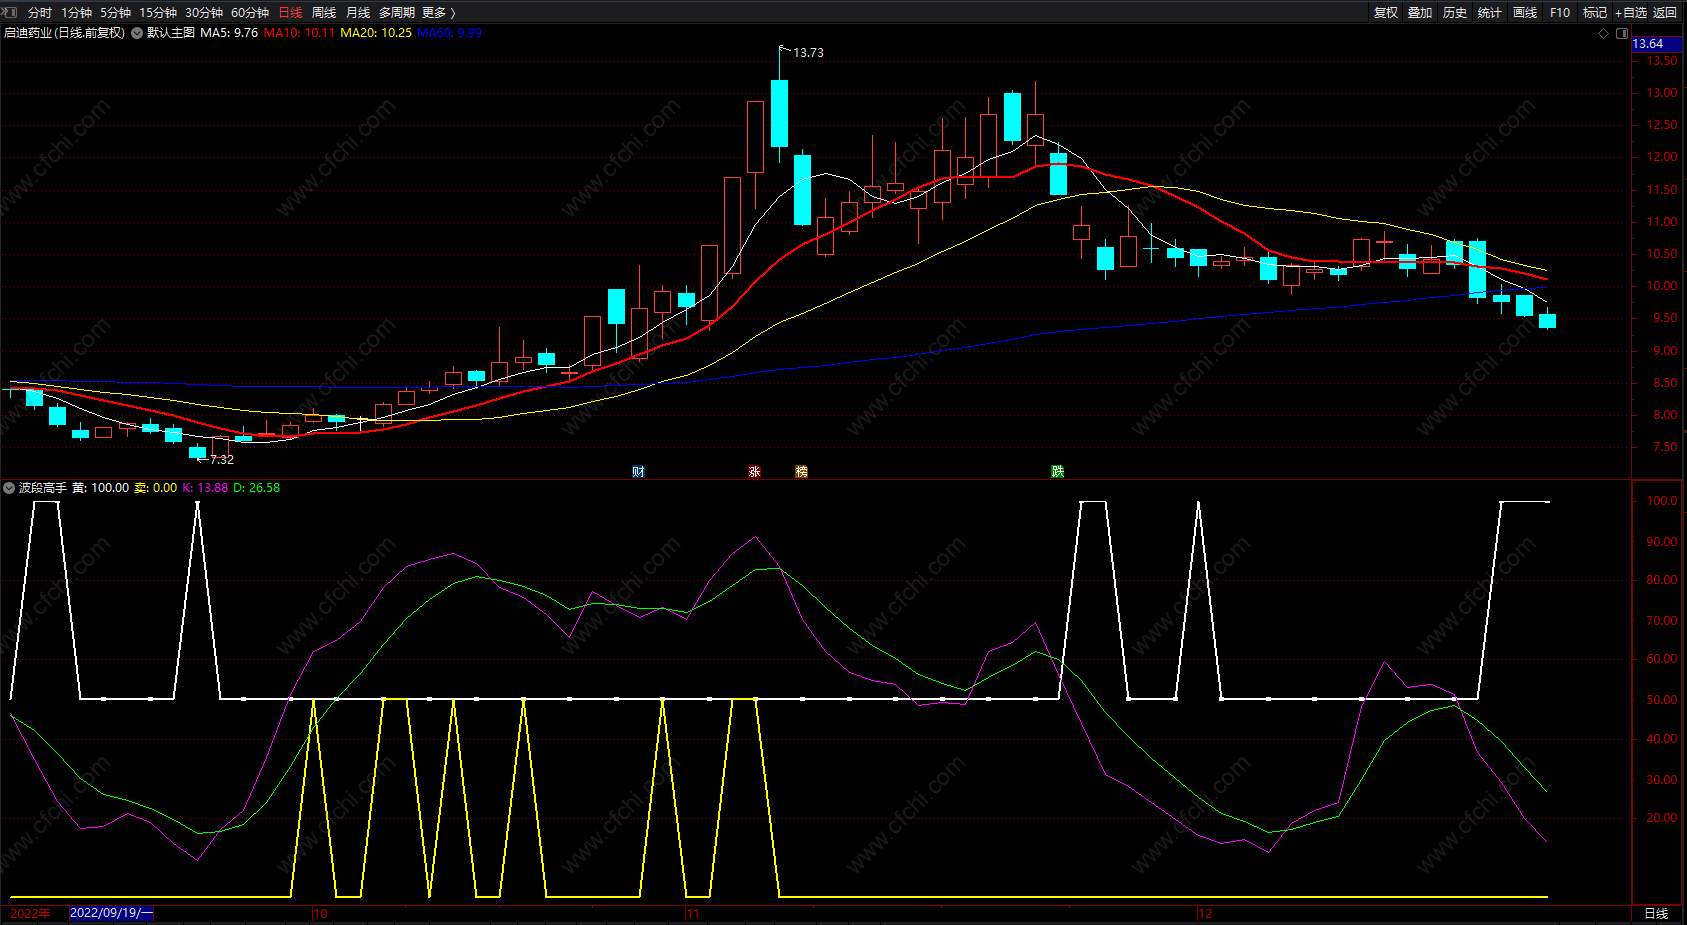Screen dimensions: 1687x925
Task: Click the 榜 event marker icon
Action: coord(801,472)
